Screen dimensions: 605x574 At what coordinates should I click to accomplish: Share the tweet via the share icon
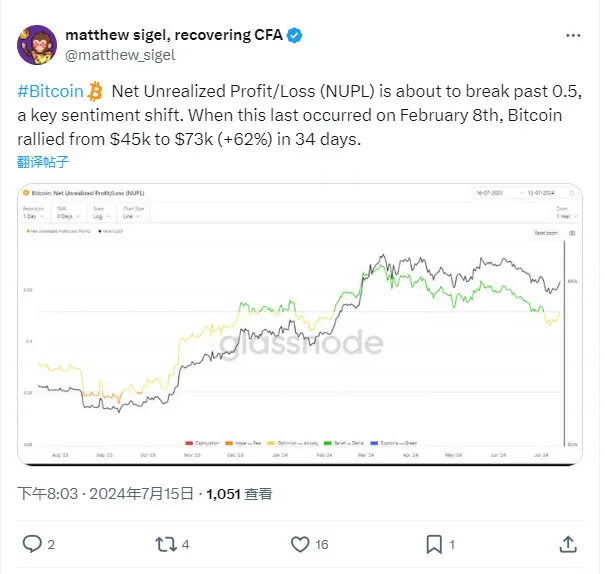point(567,544)
